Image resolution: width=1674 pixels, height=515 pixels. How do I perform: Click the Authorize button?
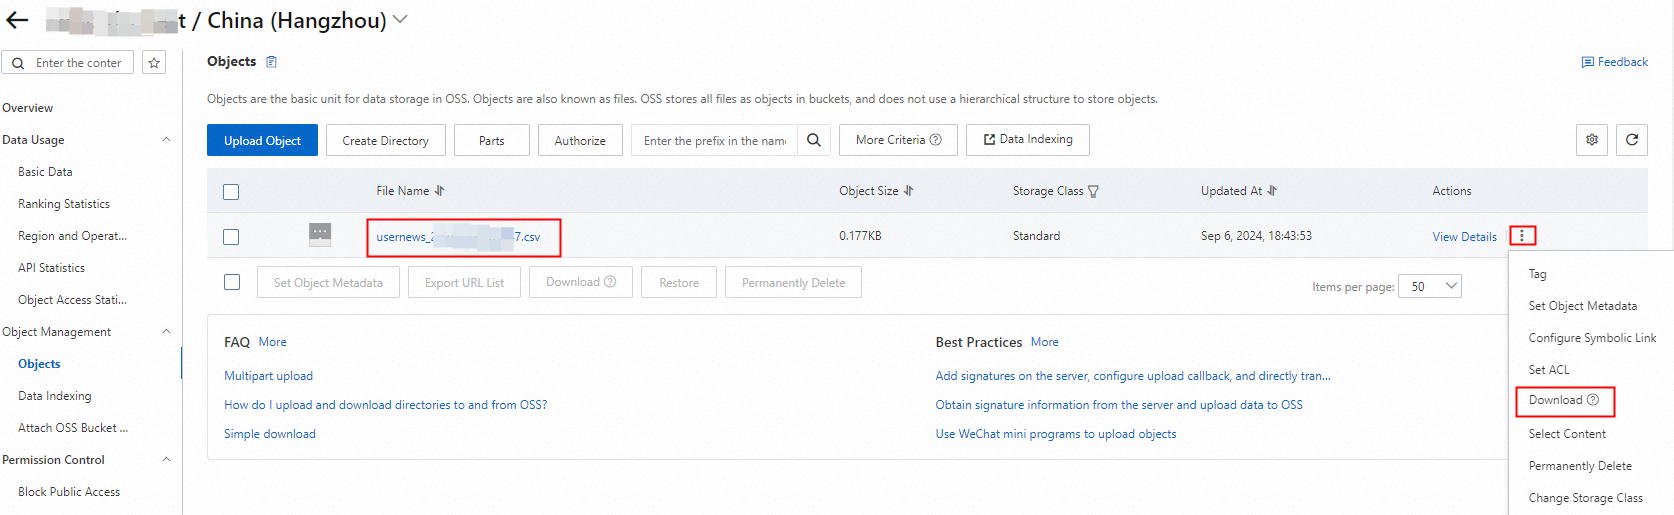(580, 140)
